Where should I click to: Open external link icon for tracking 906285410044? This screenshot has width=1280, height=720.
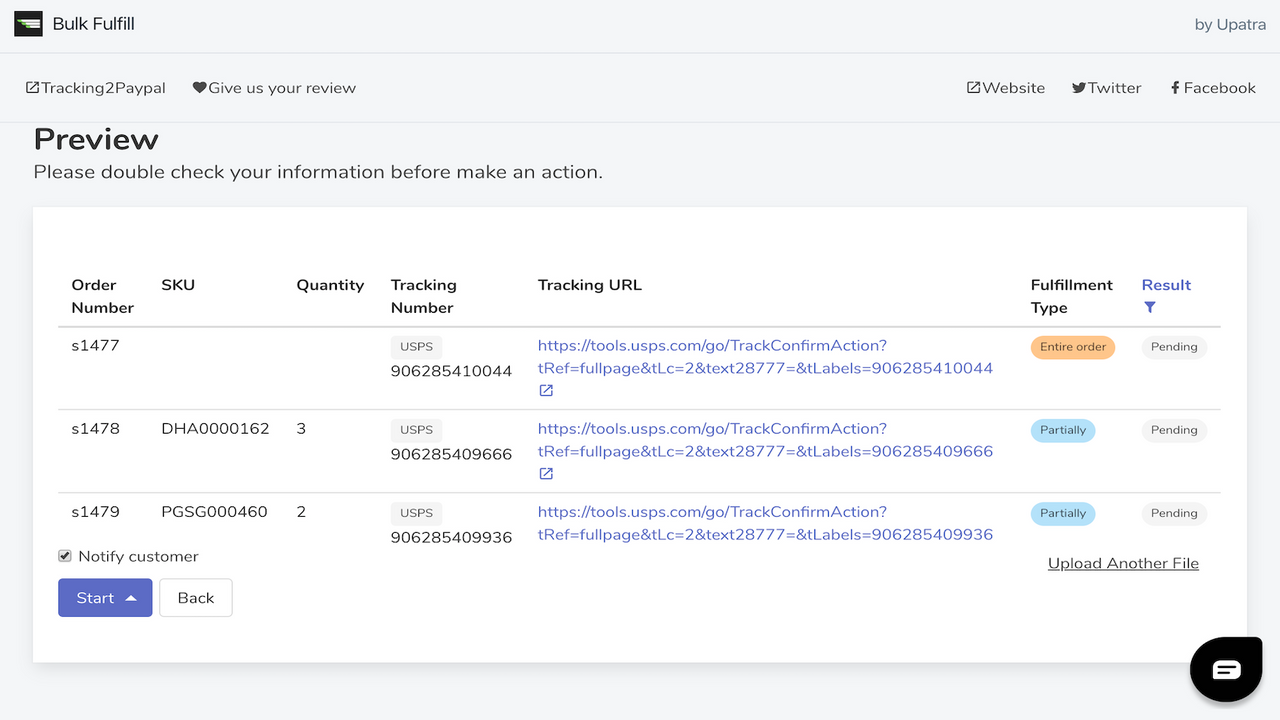coord(546,391)
